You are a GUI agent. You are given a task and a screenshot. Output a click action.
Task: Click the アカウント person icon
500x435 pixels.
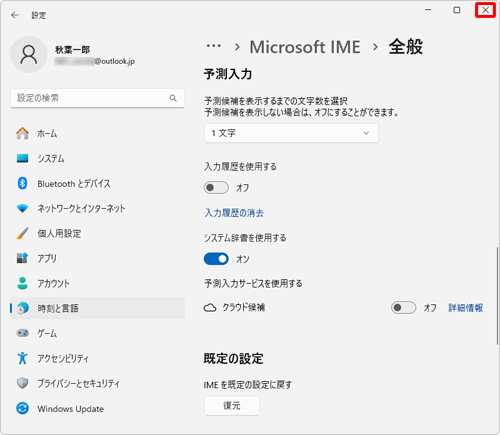point(22,283)
